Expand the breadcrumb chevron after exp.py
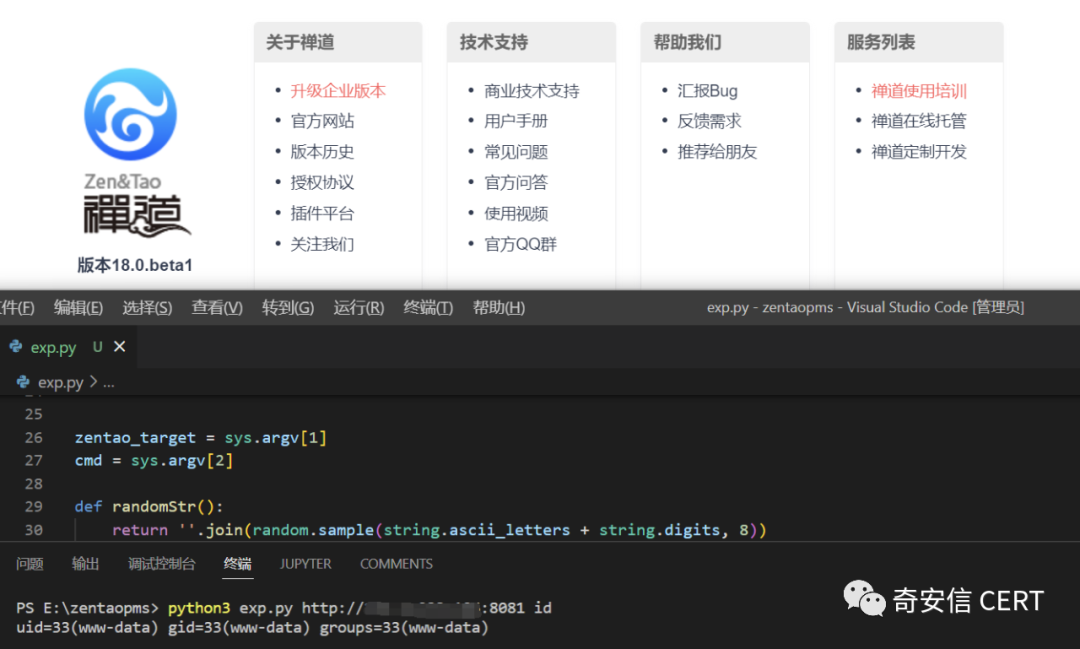Image resolution: width=1080 pixels, height=649 pixels. (x=94, y=382)
